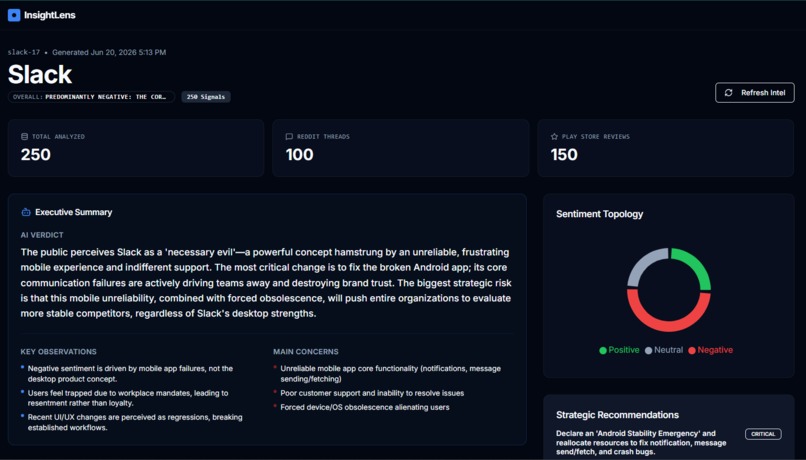Click the gray Neutral legend dot
Image resolution: width=806 pixels, height=460 pixels.
point(649,351)
